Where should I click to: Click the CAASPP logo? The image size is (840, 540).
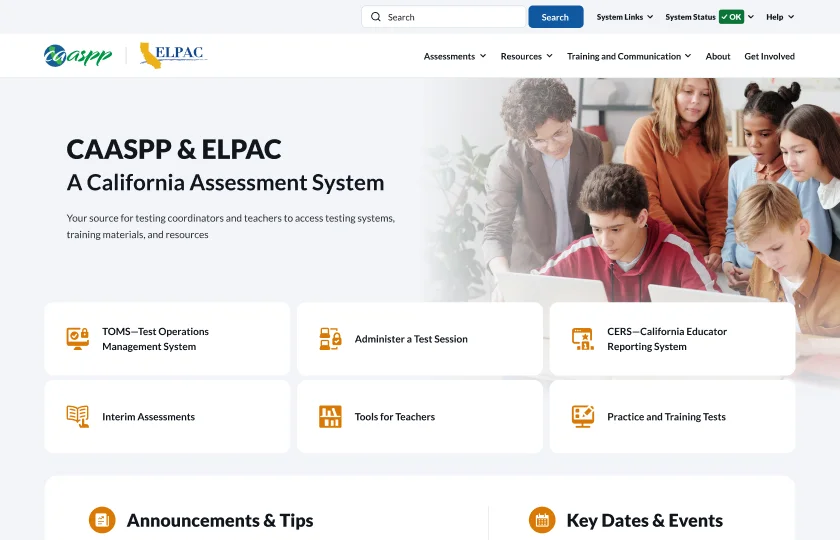pos(78,56)
